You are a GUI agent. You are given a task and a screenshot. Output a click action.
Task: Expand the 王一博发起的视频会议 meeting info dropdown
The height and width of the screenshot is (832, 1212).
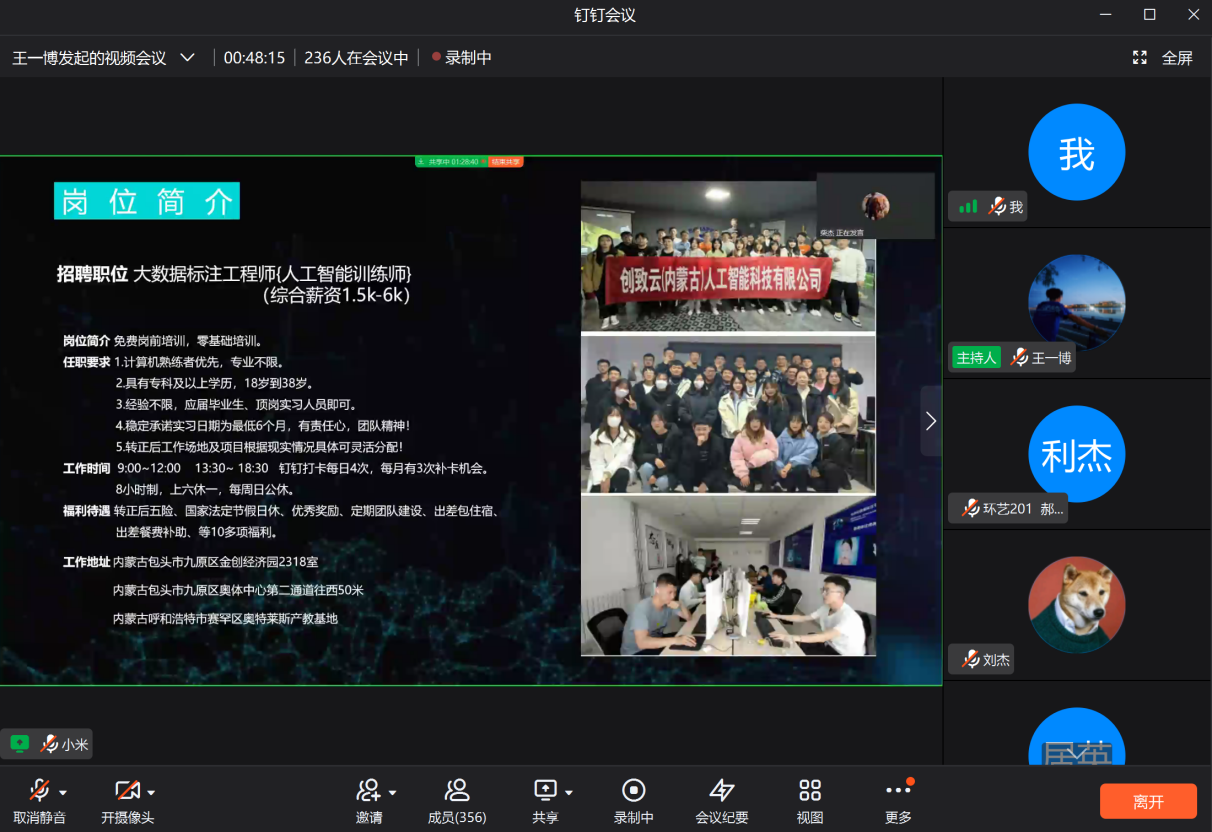click(x=187, y=58)
